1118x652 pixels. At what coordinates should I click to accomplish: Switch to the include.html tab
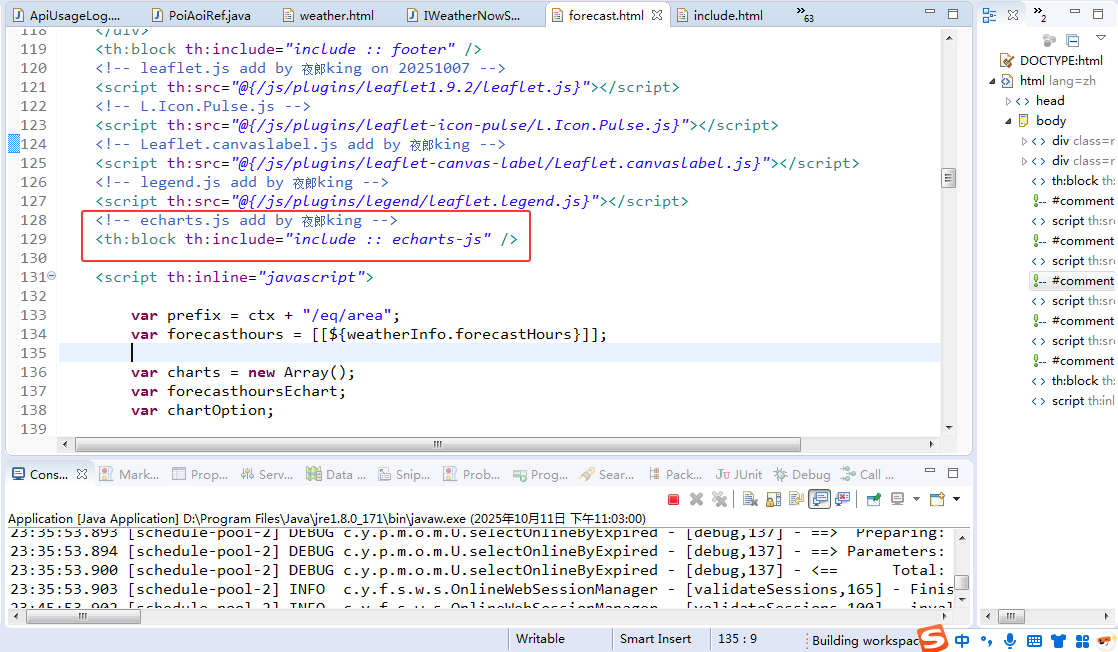click(x=719, y=15)
